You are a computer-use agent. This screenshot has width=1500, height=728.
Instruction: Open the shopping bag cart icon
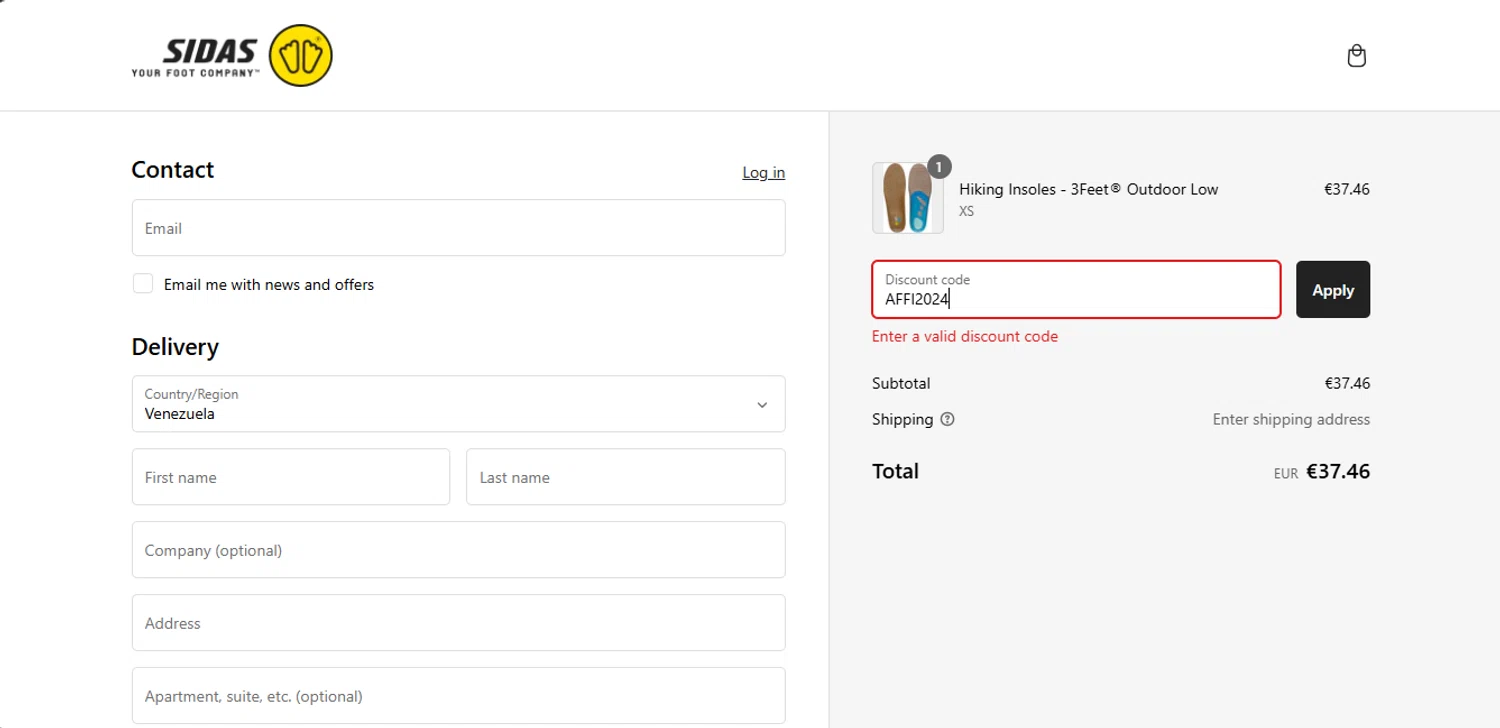(1356, 55)
